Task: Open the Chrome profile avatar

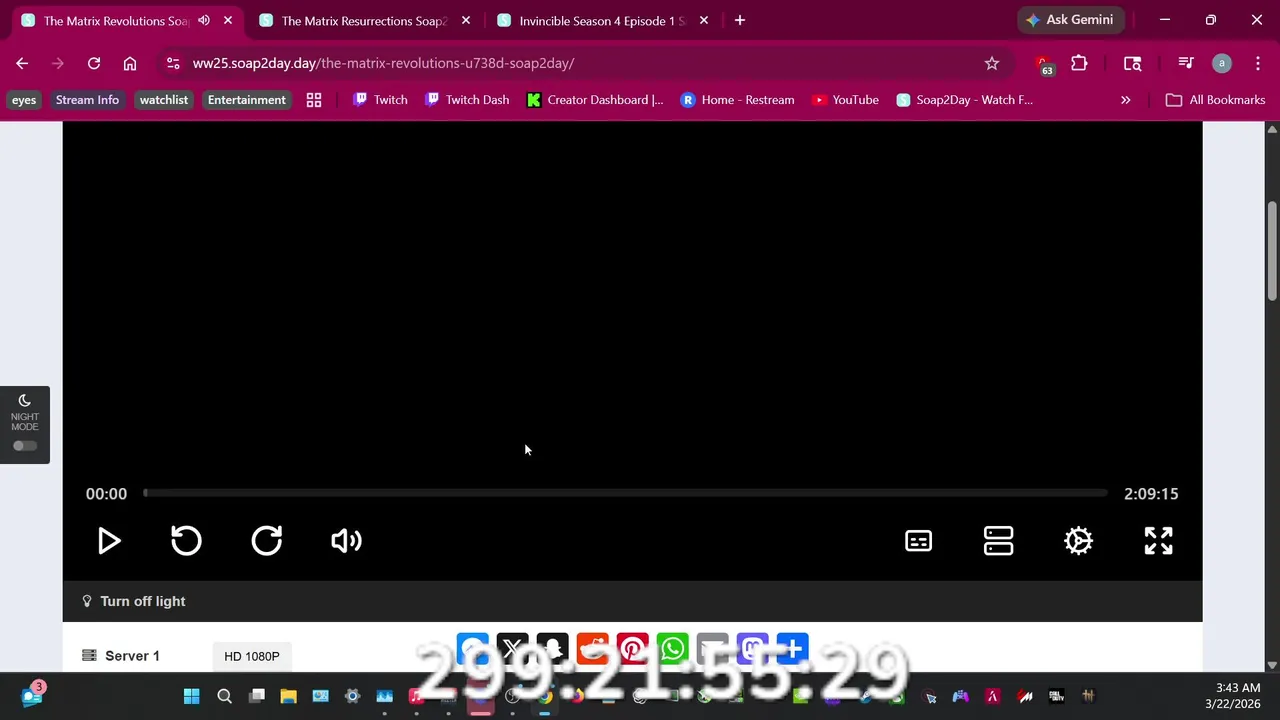Action: (1221, 63)
